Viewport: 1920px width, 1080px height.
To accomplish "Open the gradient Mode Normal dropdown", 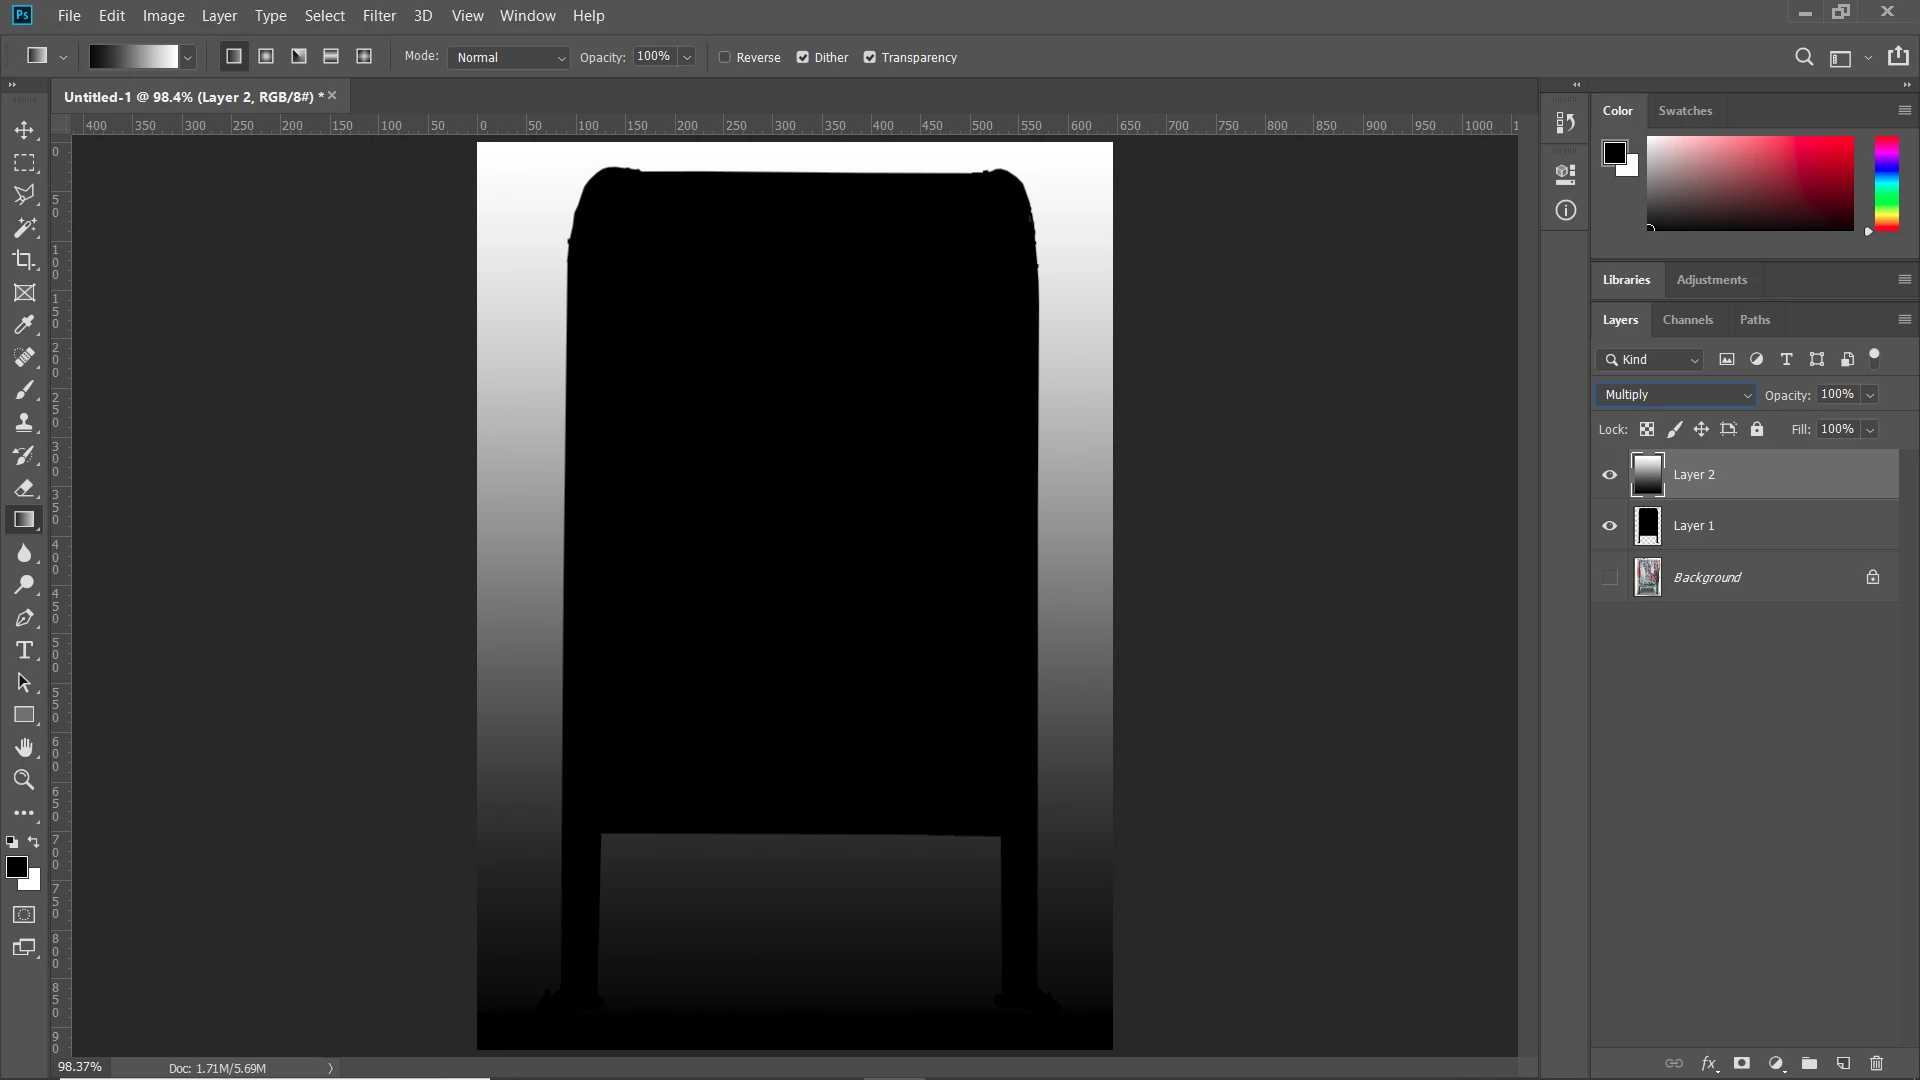I will (509, 58).
